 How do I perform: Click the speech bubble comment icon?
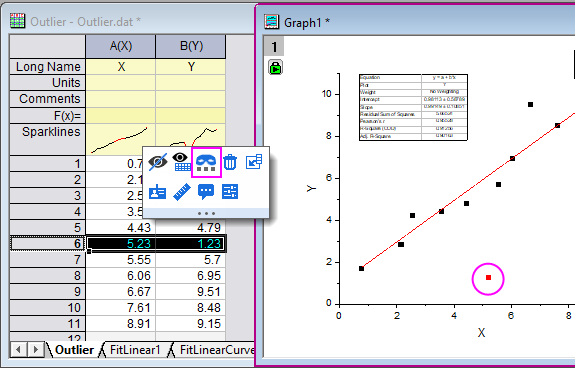coord(206,192)
